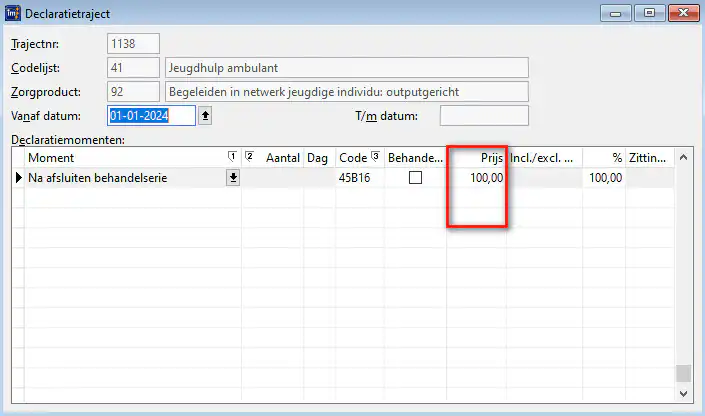Viewport: 705px width, 416px height.
Task: Click the column 1 header marker
Action: pos(233,157)
